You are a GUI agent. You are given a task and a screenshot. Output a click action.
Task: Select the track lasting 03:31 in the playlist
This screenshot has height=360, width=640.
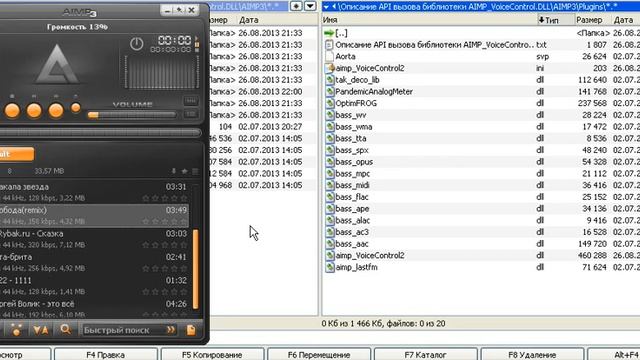pos(94,192)
